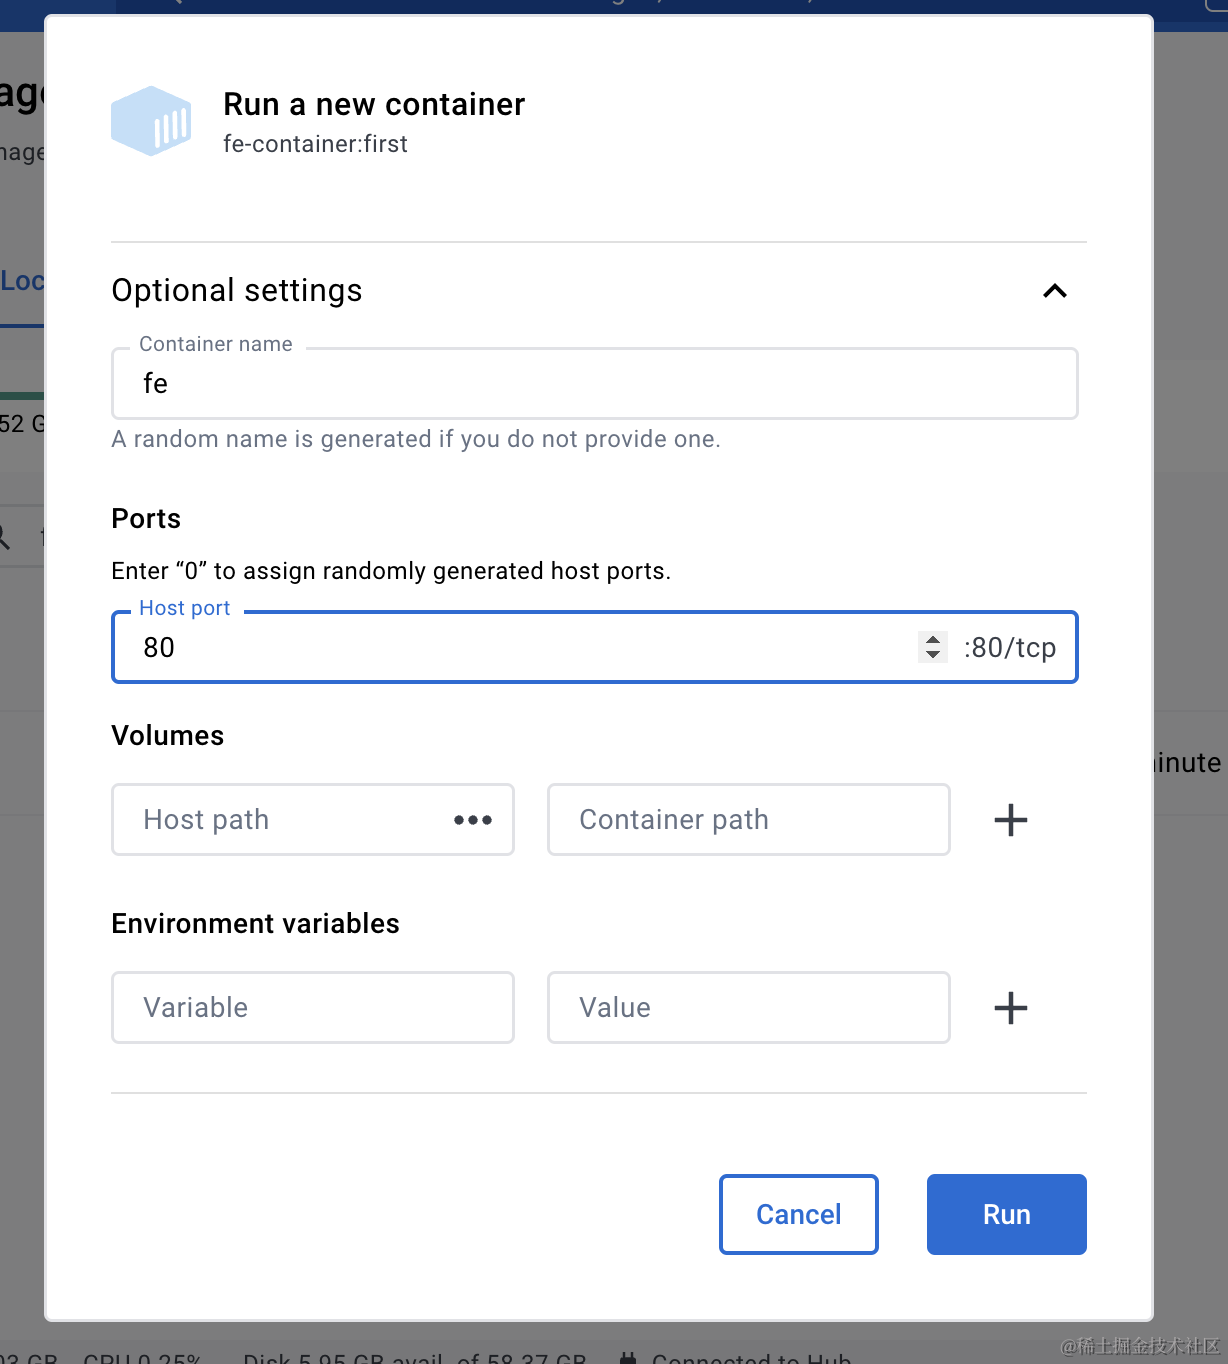The width and height of the screenshot is (1228, 1364).
Task: Click the search magnifier icon at left edge
Action: click(5, 538)
